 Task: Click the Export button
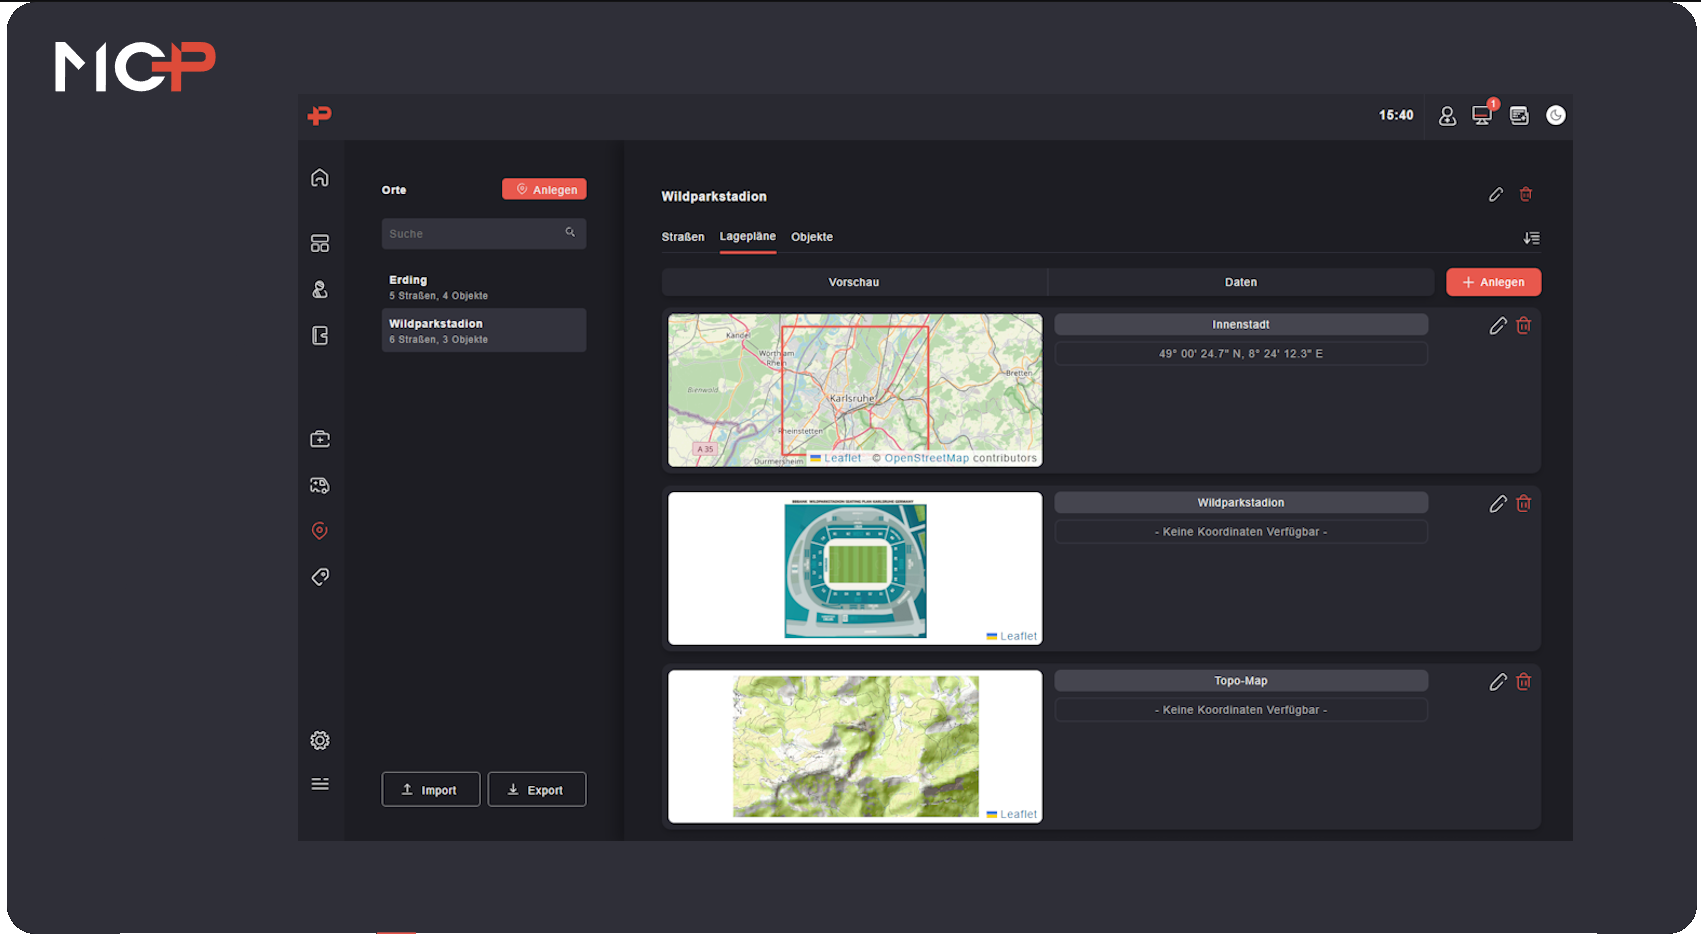coord(537,790)
